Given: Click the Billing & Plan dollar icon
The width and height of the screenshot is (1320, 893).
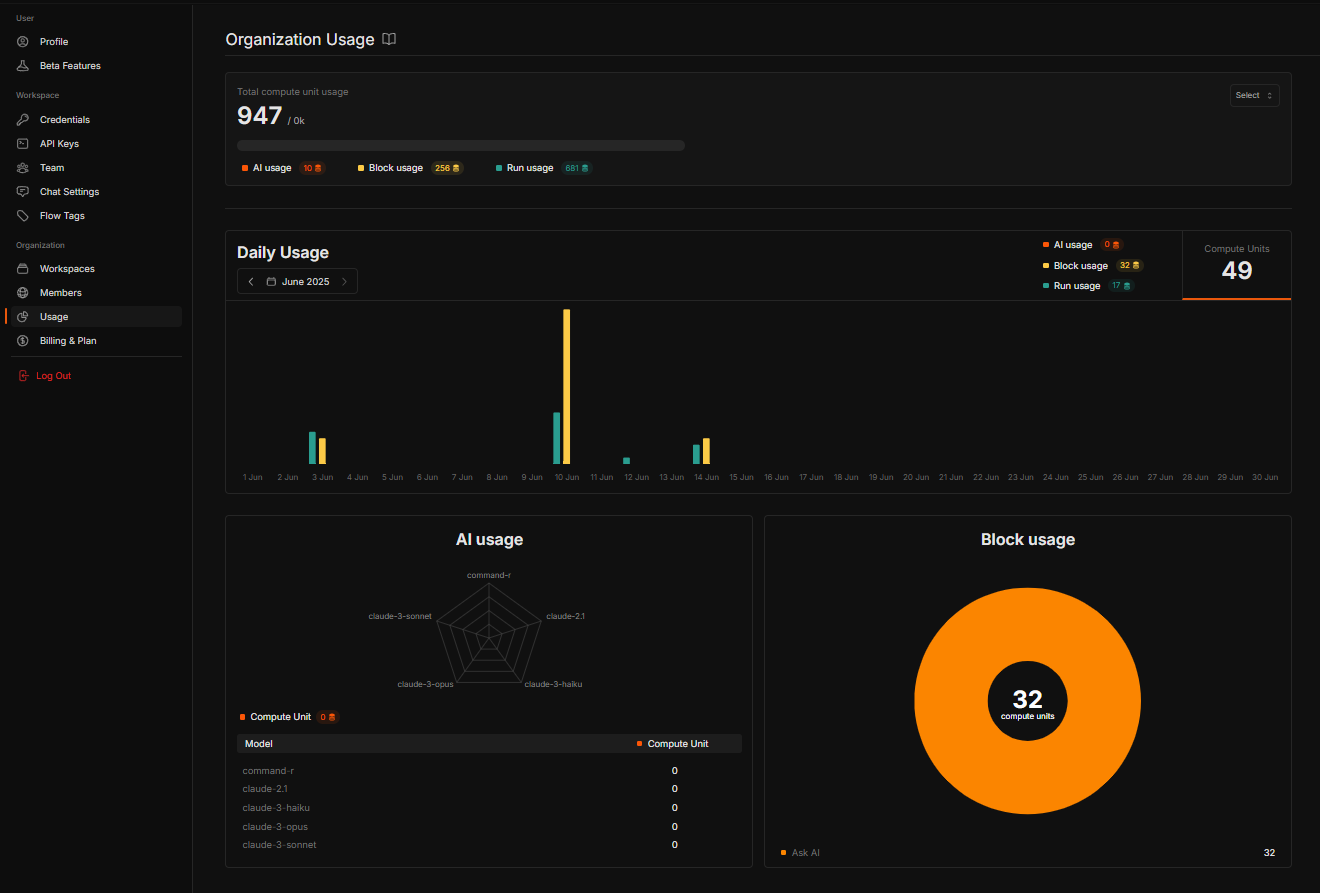Looking at the screenshot, I should (x=22, y=340).
